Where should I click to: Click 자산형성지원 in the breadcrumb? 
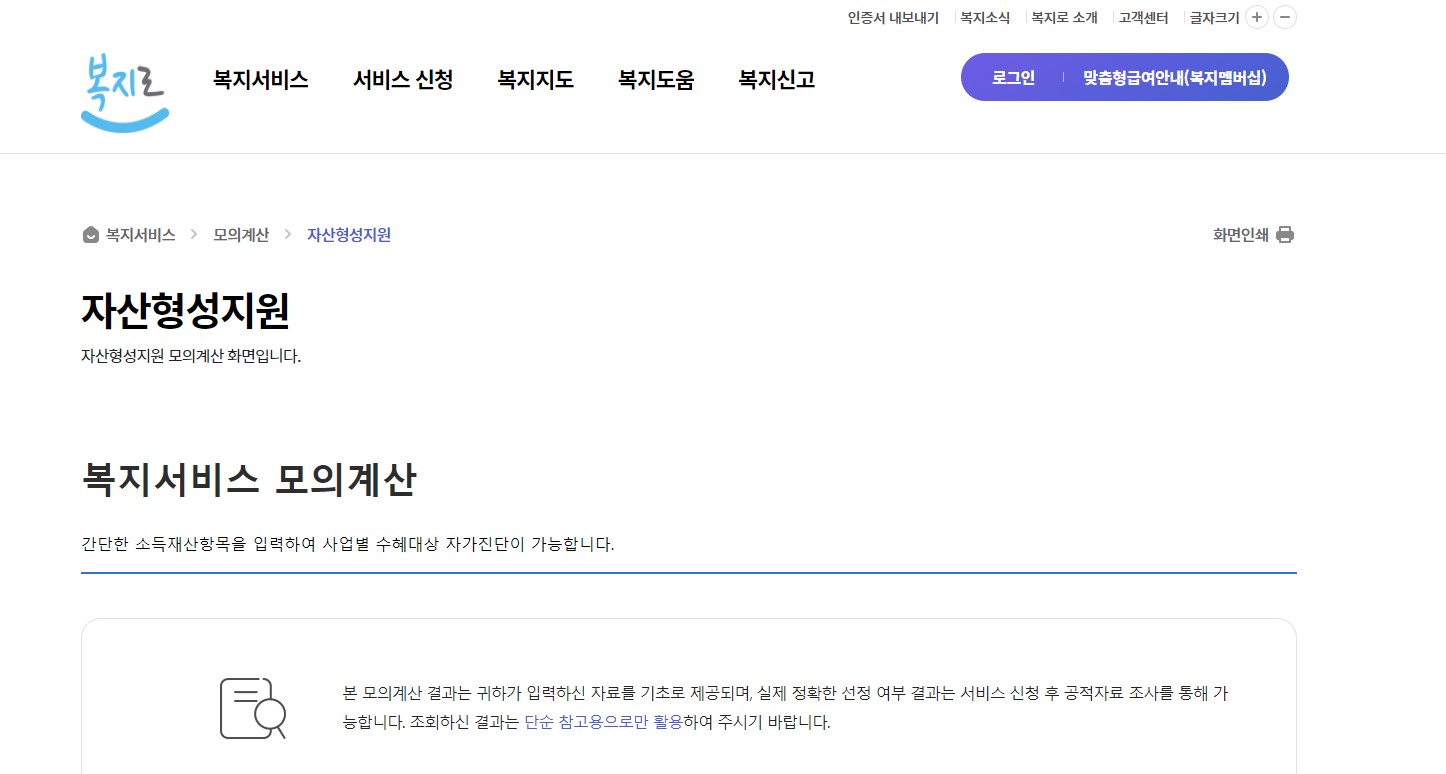pyautogui.click(x=348, y=234)
